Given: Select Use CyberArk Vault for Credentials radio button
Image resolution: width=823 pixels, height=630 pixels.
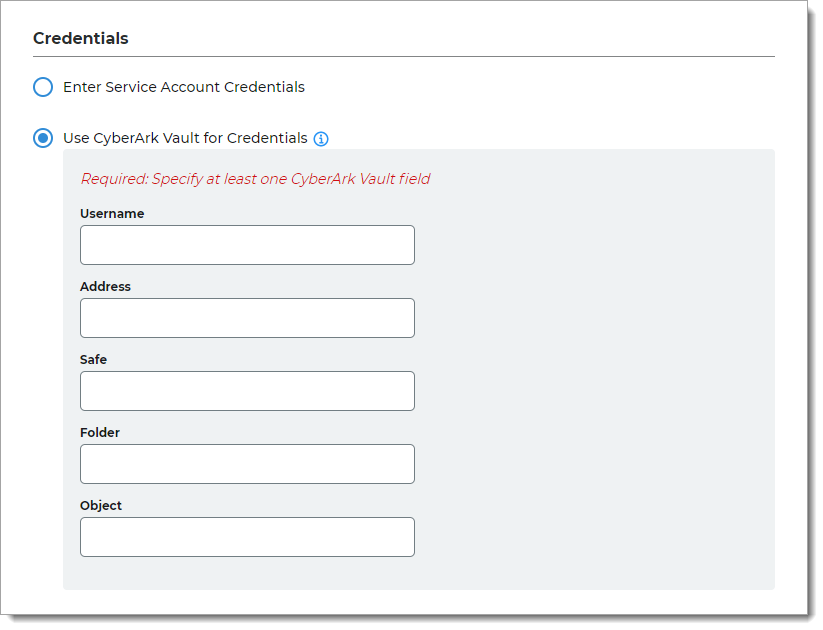Looking at the screenshot, I should 43,138.
